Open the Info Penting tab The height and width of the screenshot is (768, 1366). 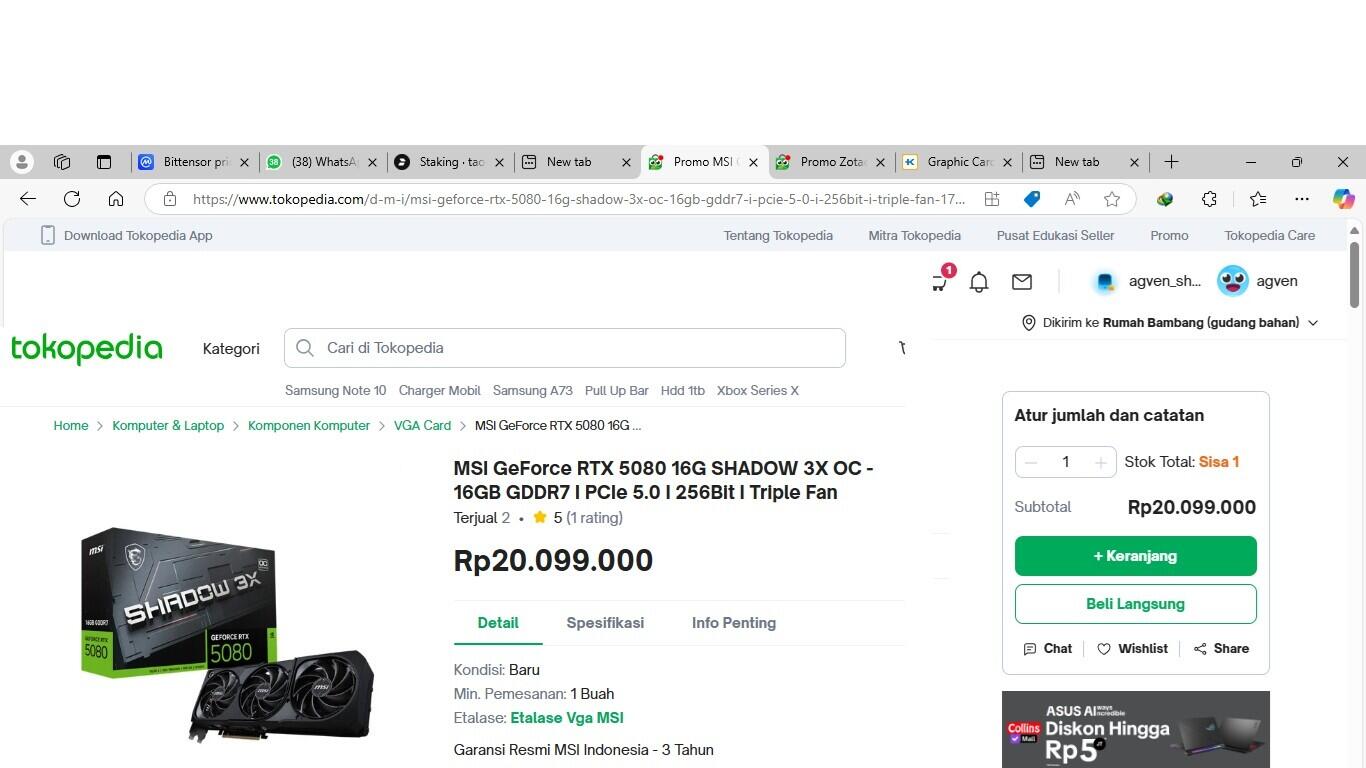click(x=733, y=623)
